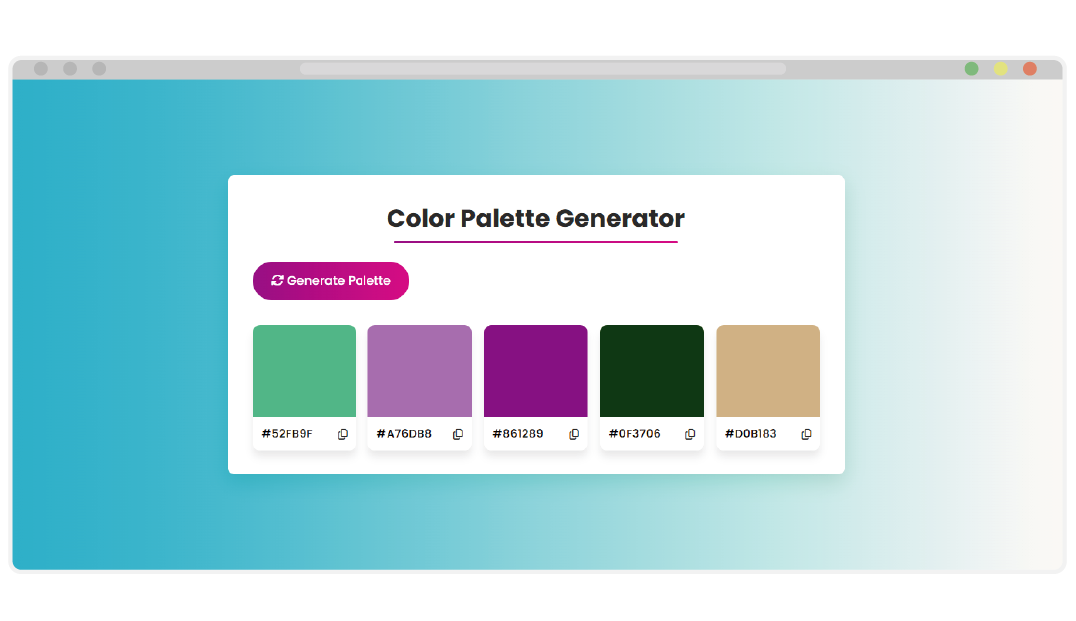Click the #0F3706 hex code text
Image resolution: width=1076 pixels, height=621 pixels.
(x=635, y=434)
